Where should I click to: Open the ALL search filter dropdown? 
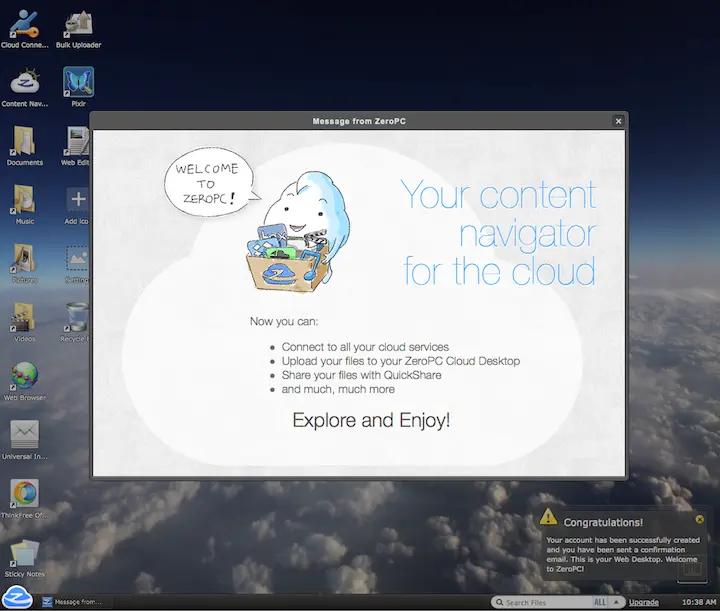[x=600, y=602]
